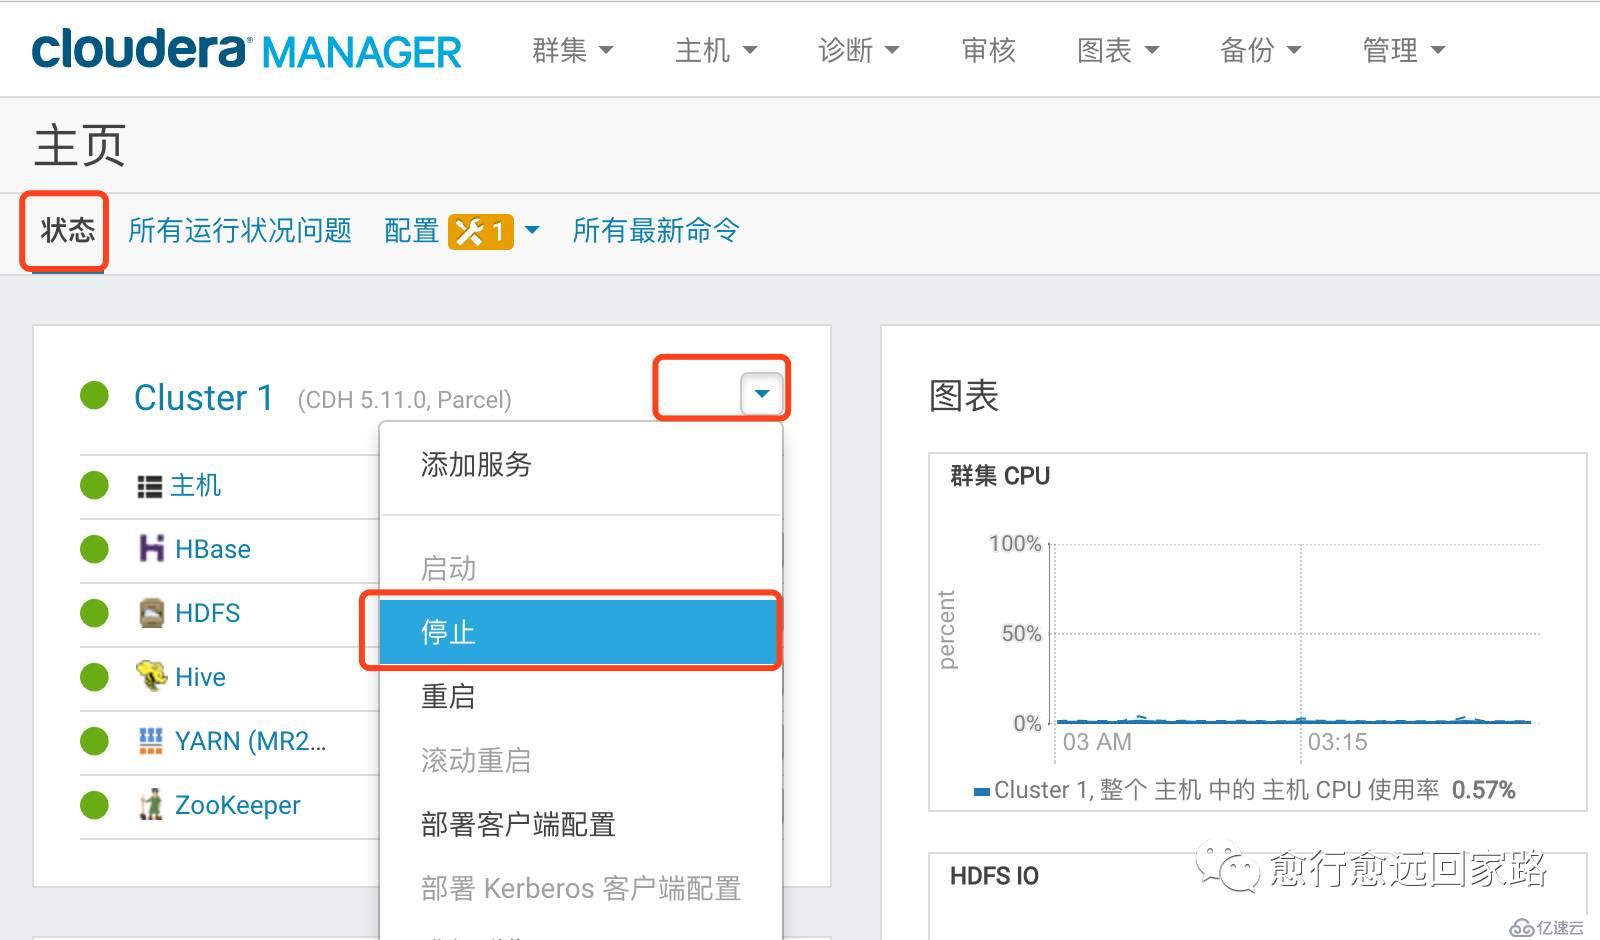Open the 诊断 menu
Screen dimensions: 1600x940
click(858, 50)
